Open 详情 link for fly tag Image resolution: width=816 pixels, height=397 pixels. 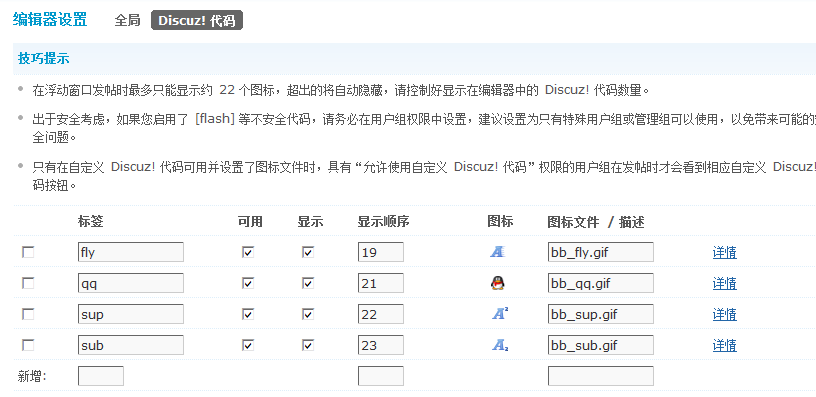click(x=724, y=253)
